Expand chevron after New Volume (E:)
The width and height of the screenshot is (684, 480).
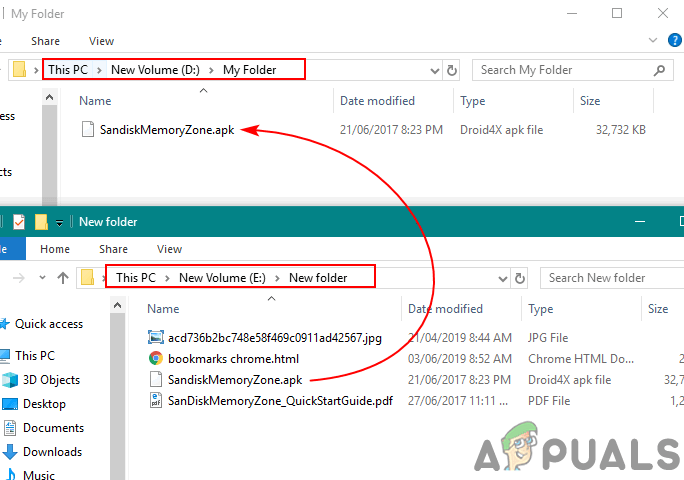point(277,278)
